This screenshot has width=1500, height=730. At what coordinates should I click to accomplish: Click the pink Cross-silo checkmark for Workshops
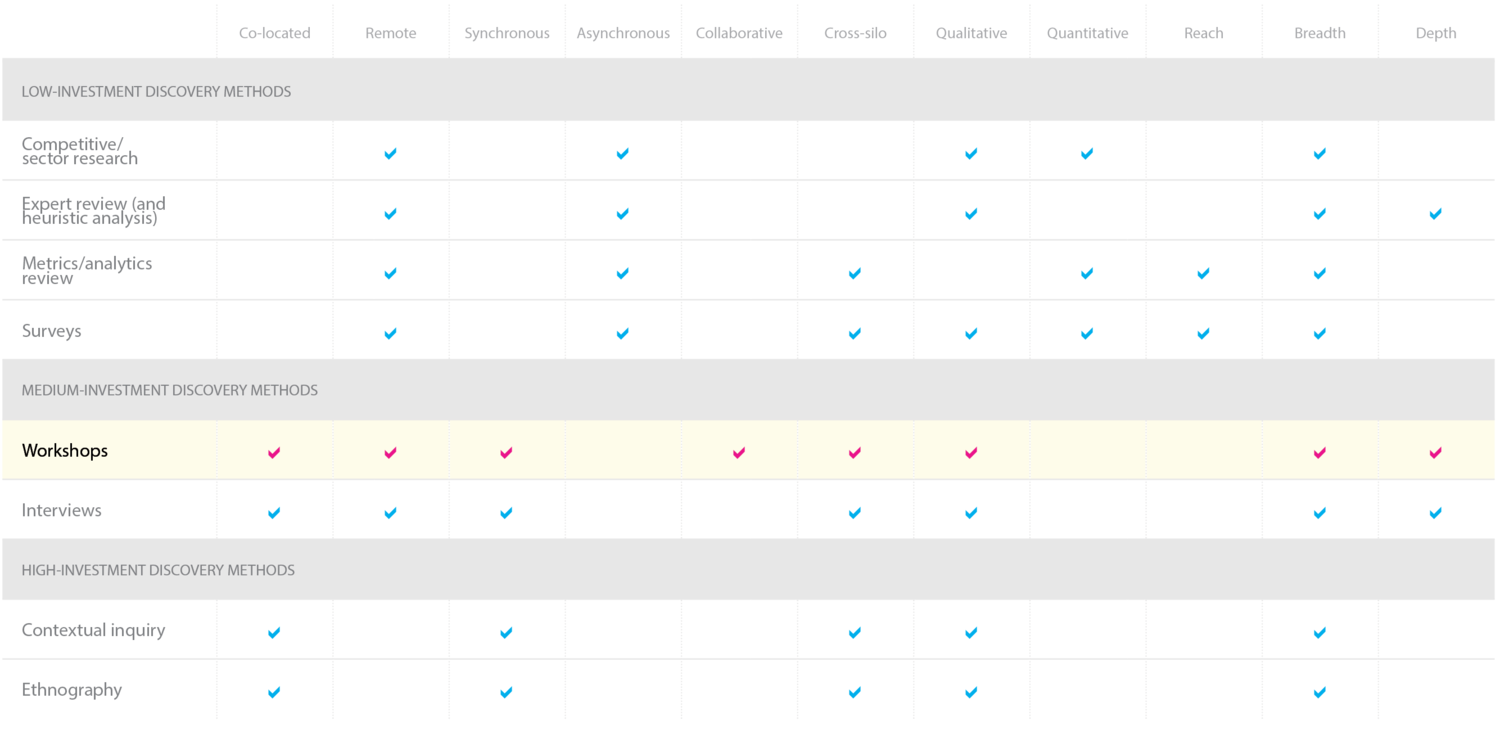pyautogui.click(x=854, y=452)
